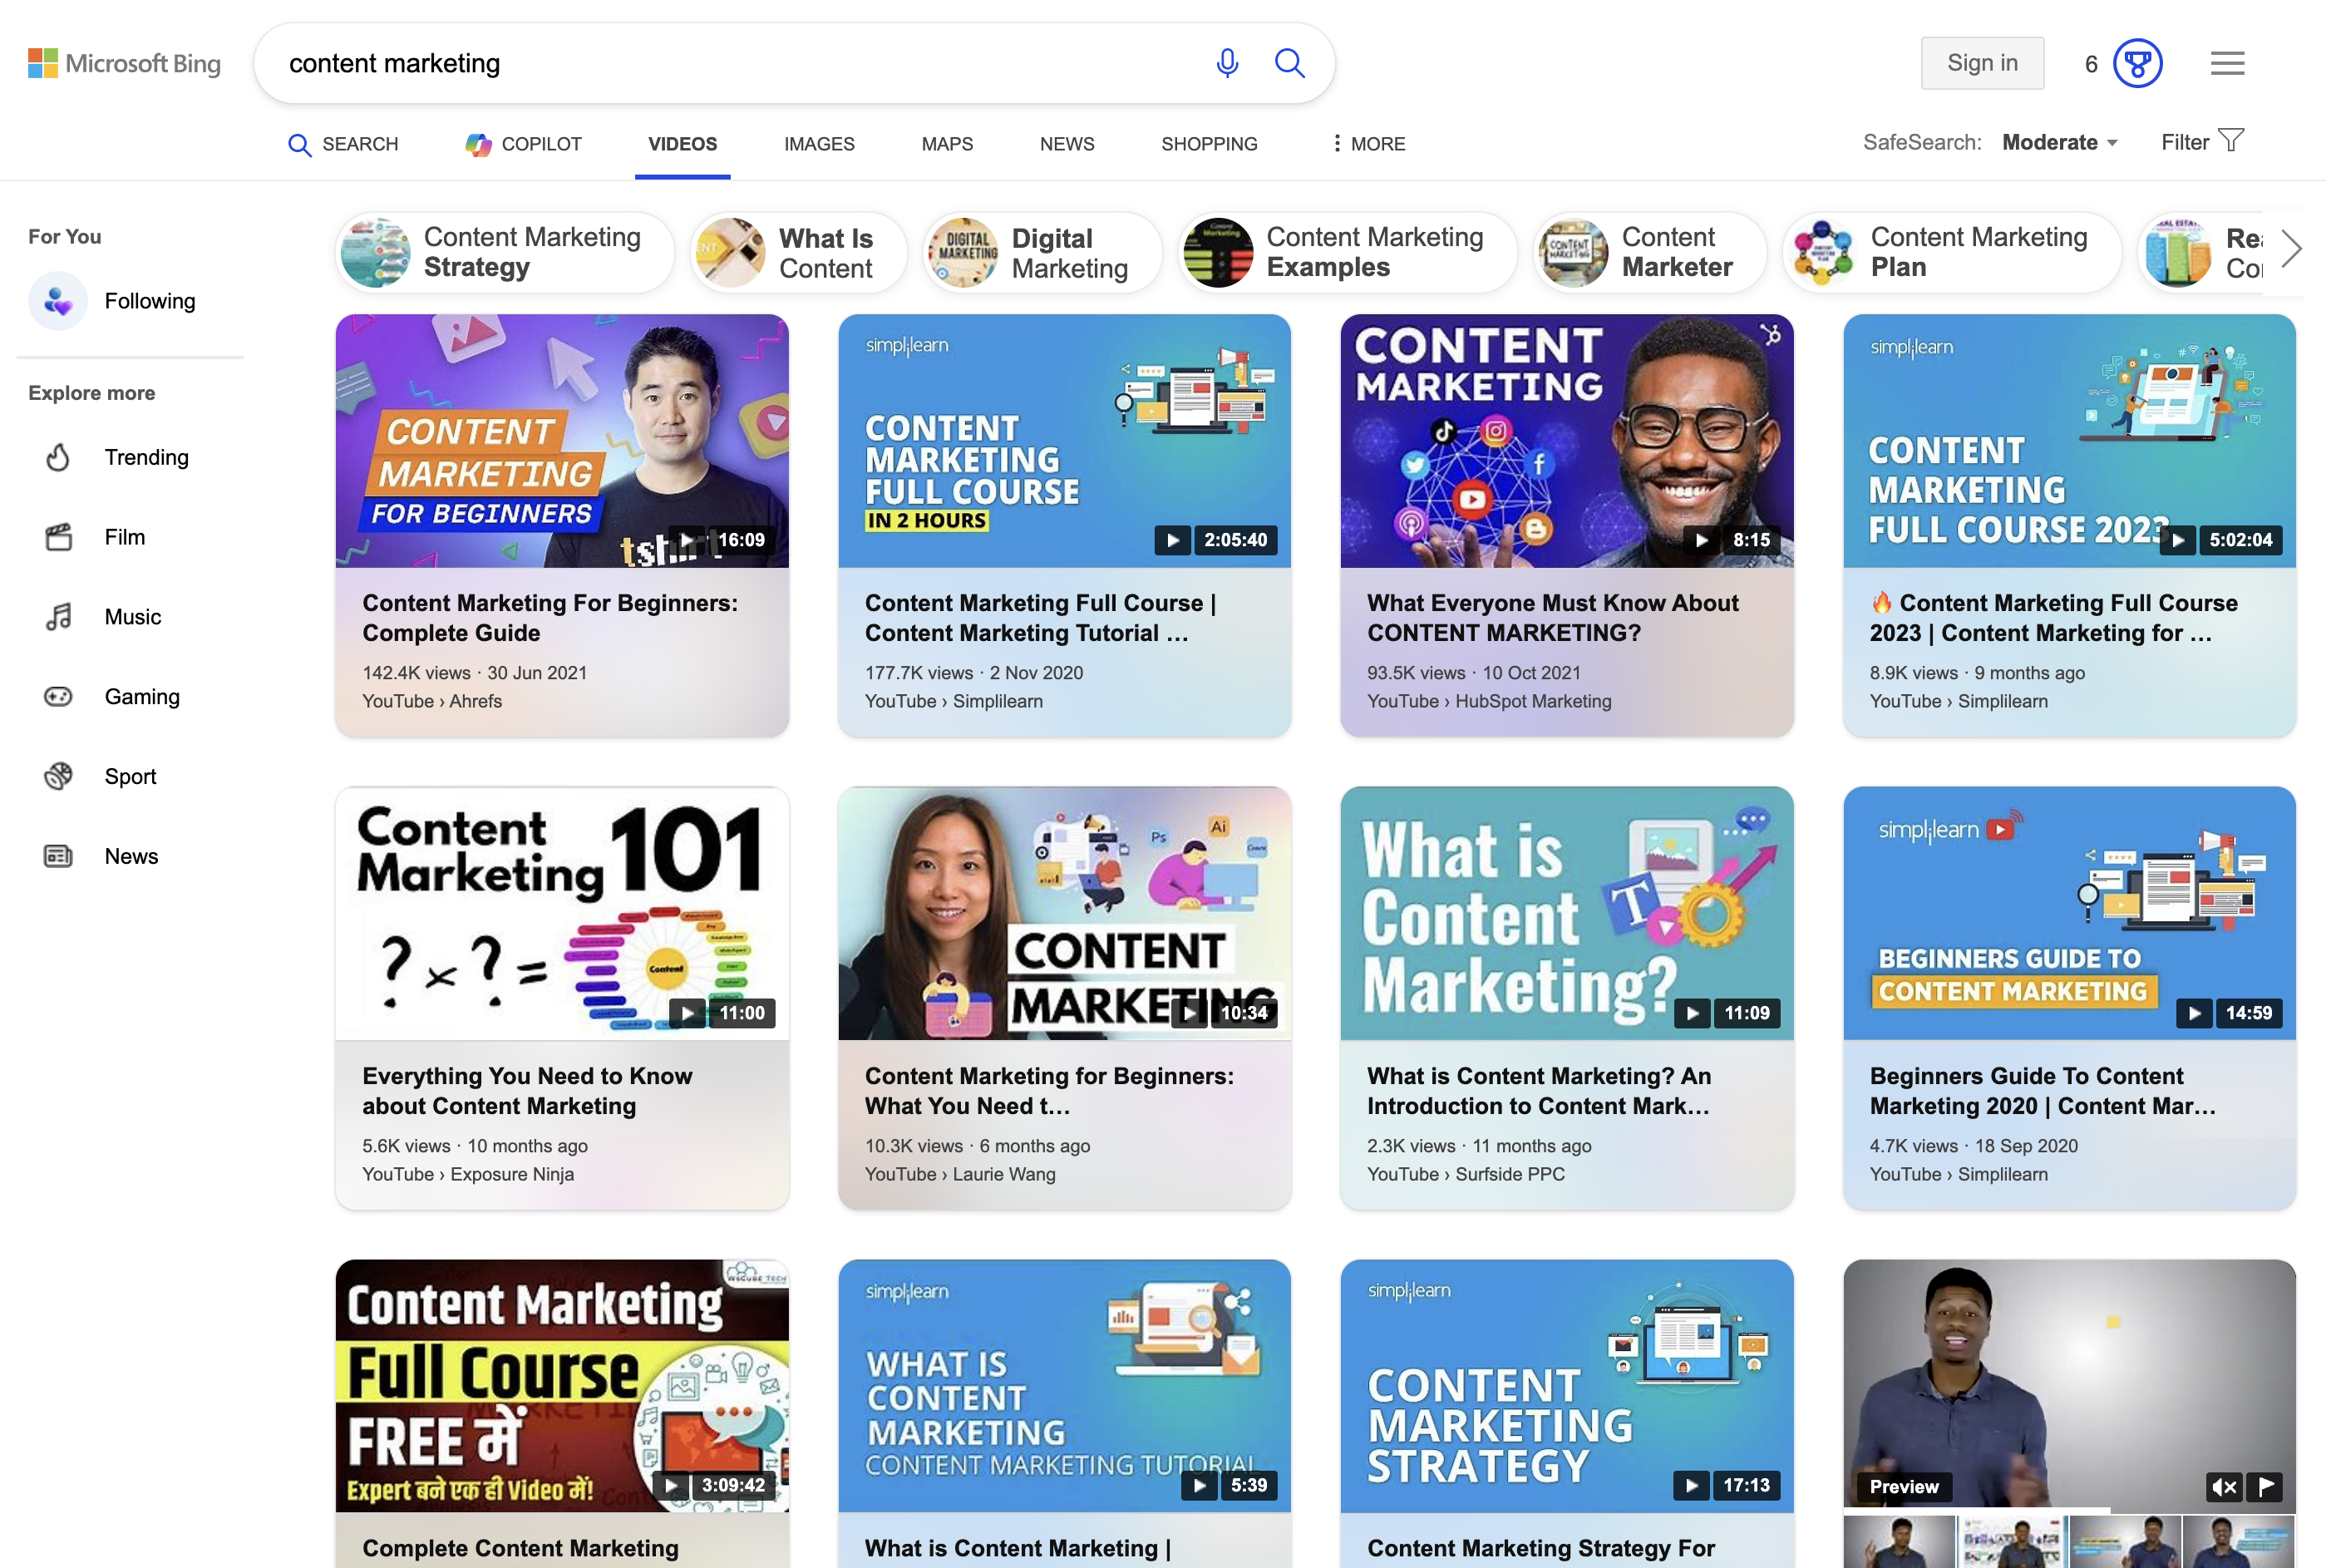Image resolution: width=2326 pixels, height=1568 pixels.
Task: Open the Microsoft Rewards icon
Action: point(2137,63)
